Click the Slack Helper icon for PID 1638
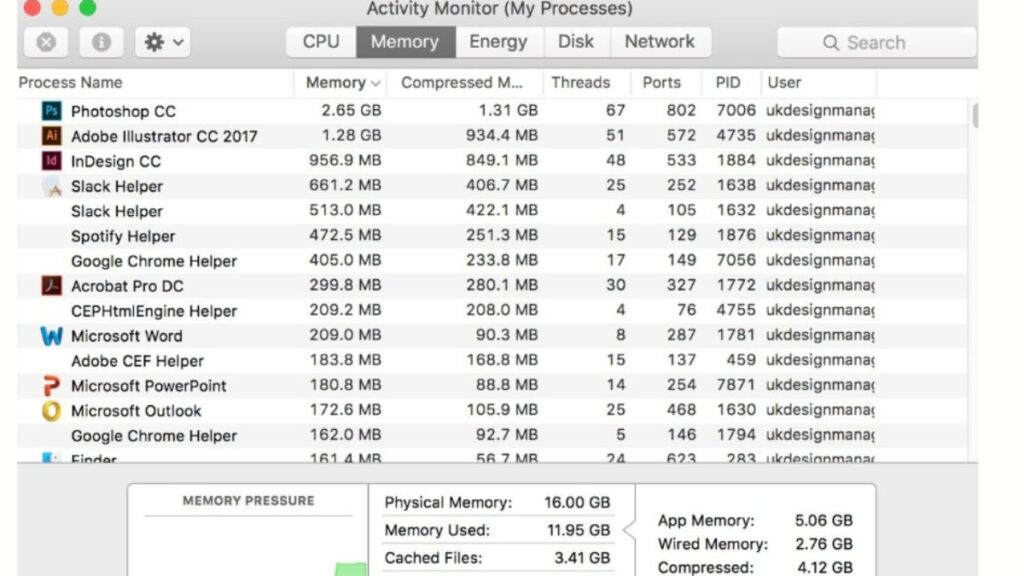The height and width of the screenshot is (576, 1024). (x=52, y=186)
